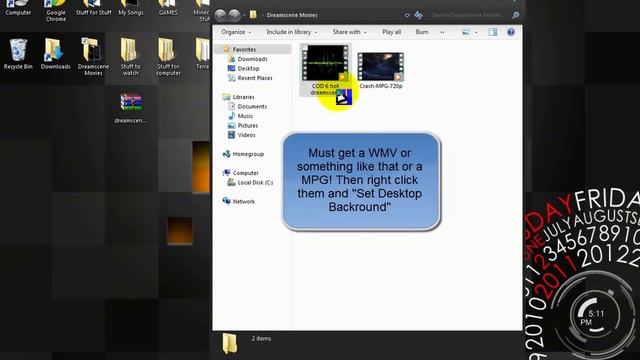Select the My Songs desktop folder
The width and height of the screenshot is (640, 360).
coord(131,8)
